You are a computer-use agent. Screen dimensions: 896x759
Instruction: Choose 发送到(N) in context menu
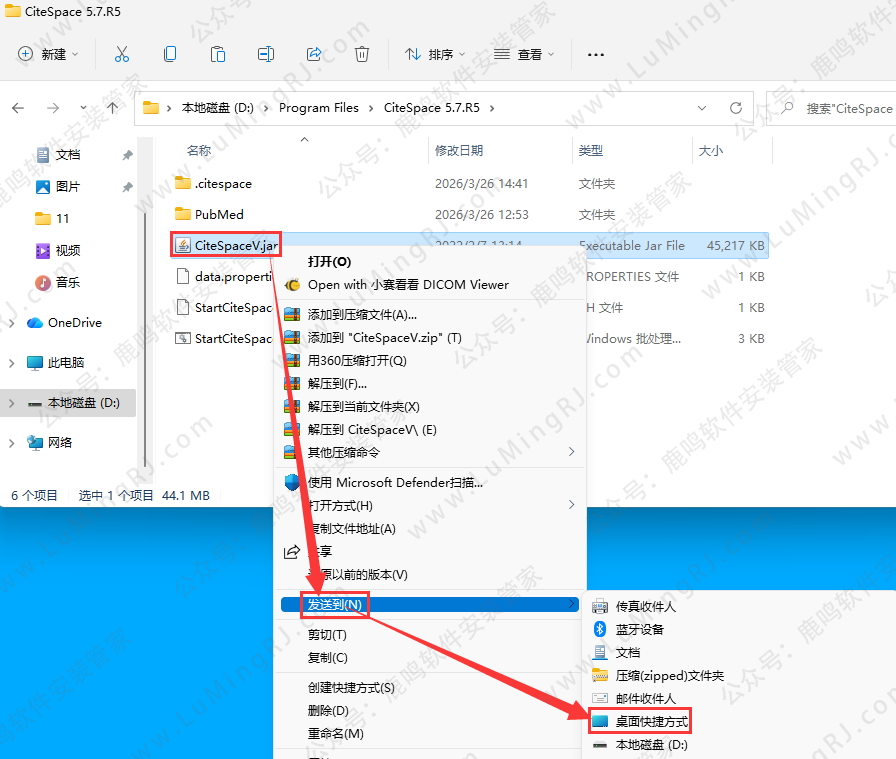pos(430,604)
